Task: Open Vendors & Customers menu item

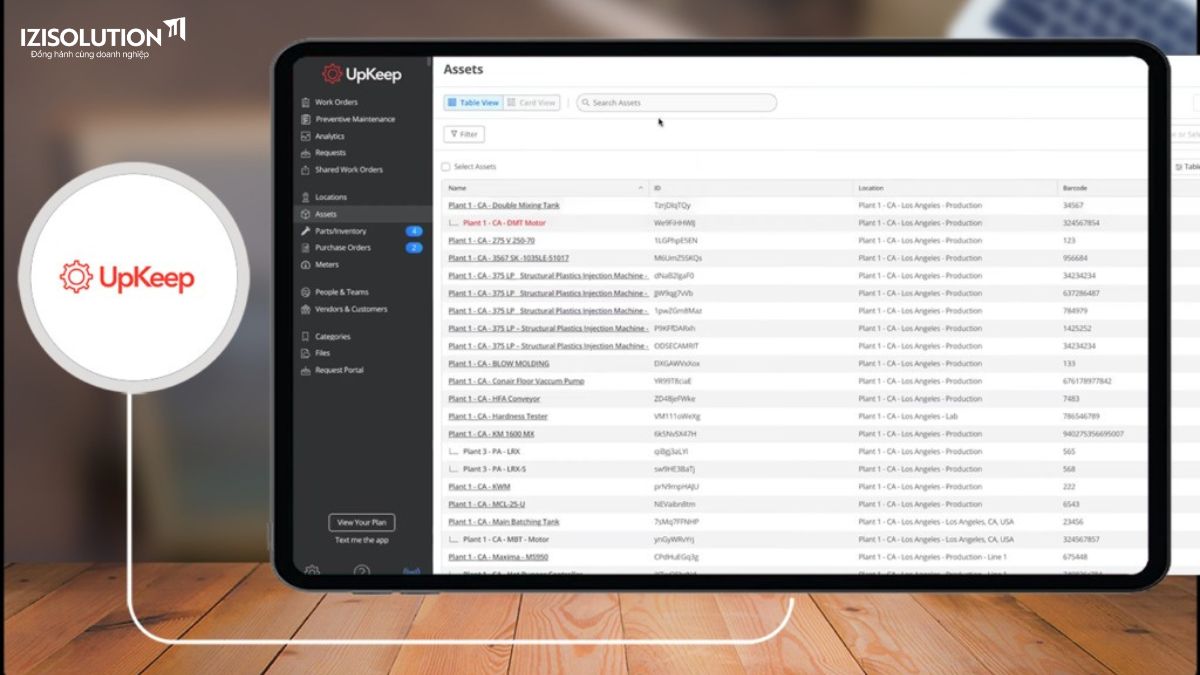Action: click(x=351, y=309)
